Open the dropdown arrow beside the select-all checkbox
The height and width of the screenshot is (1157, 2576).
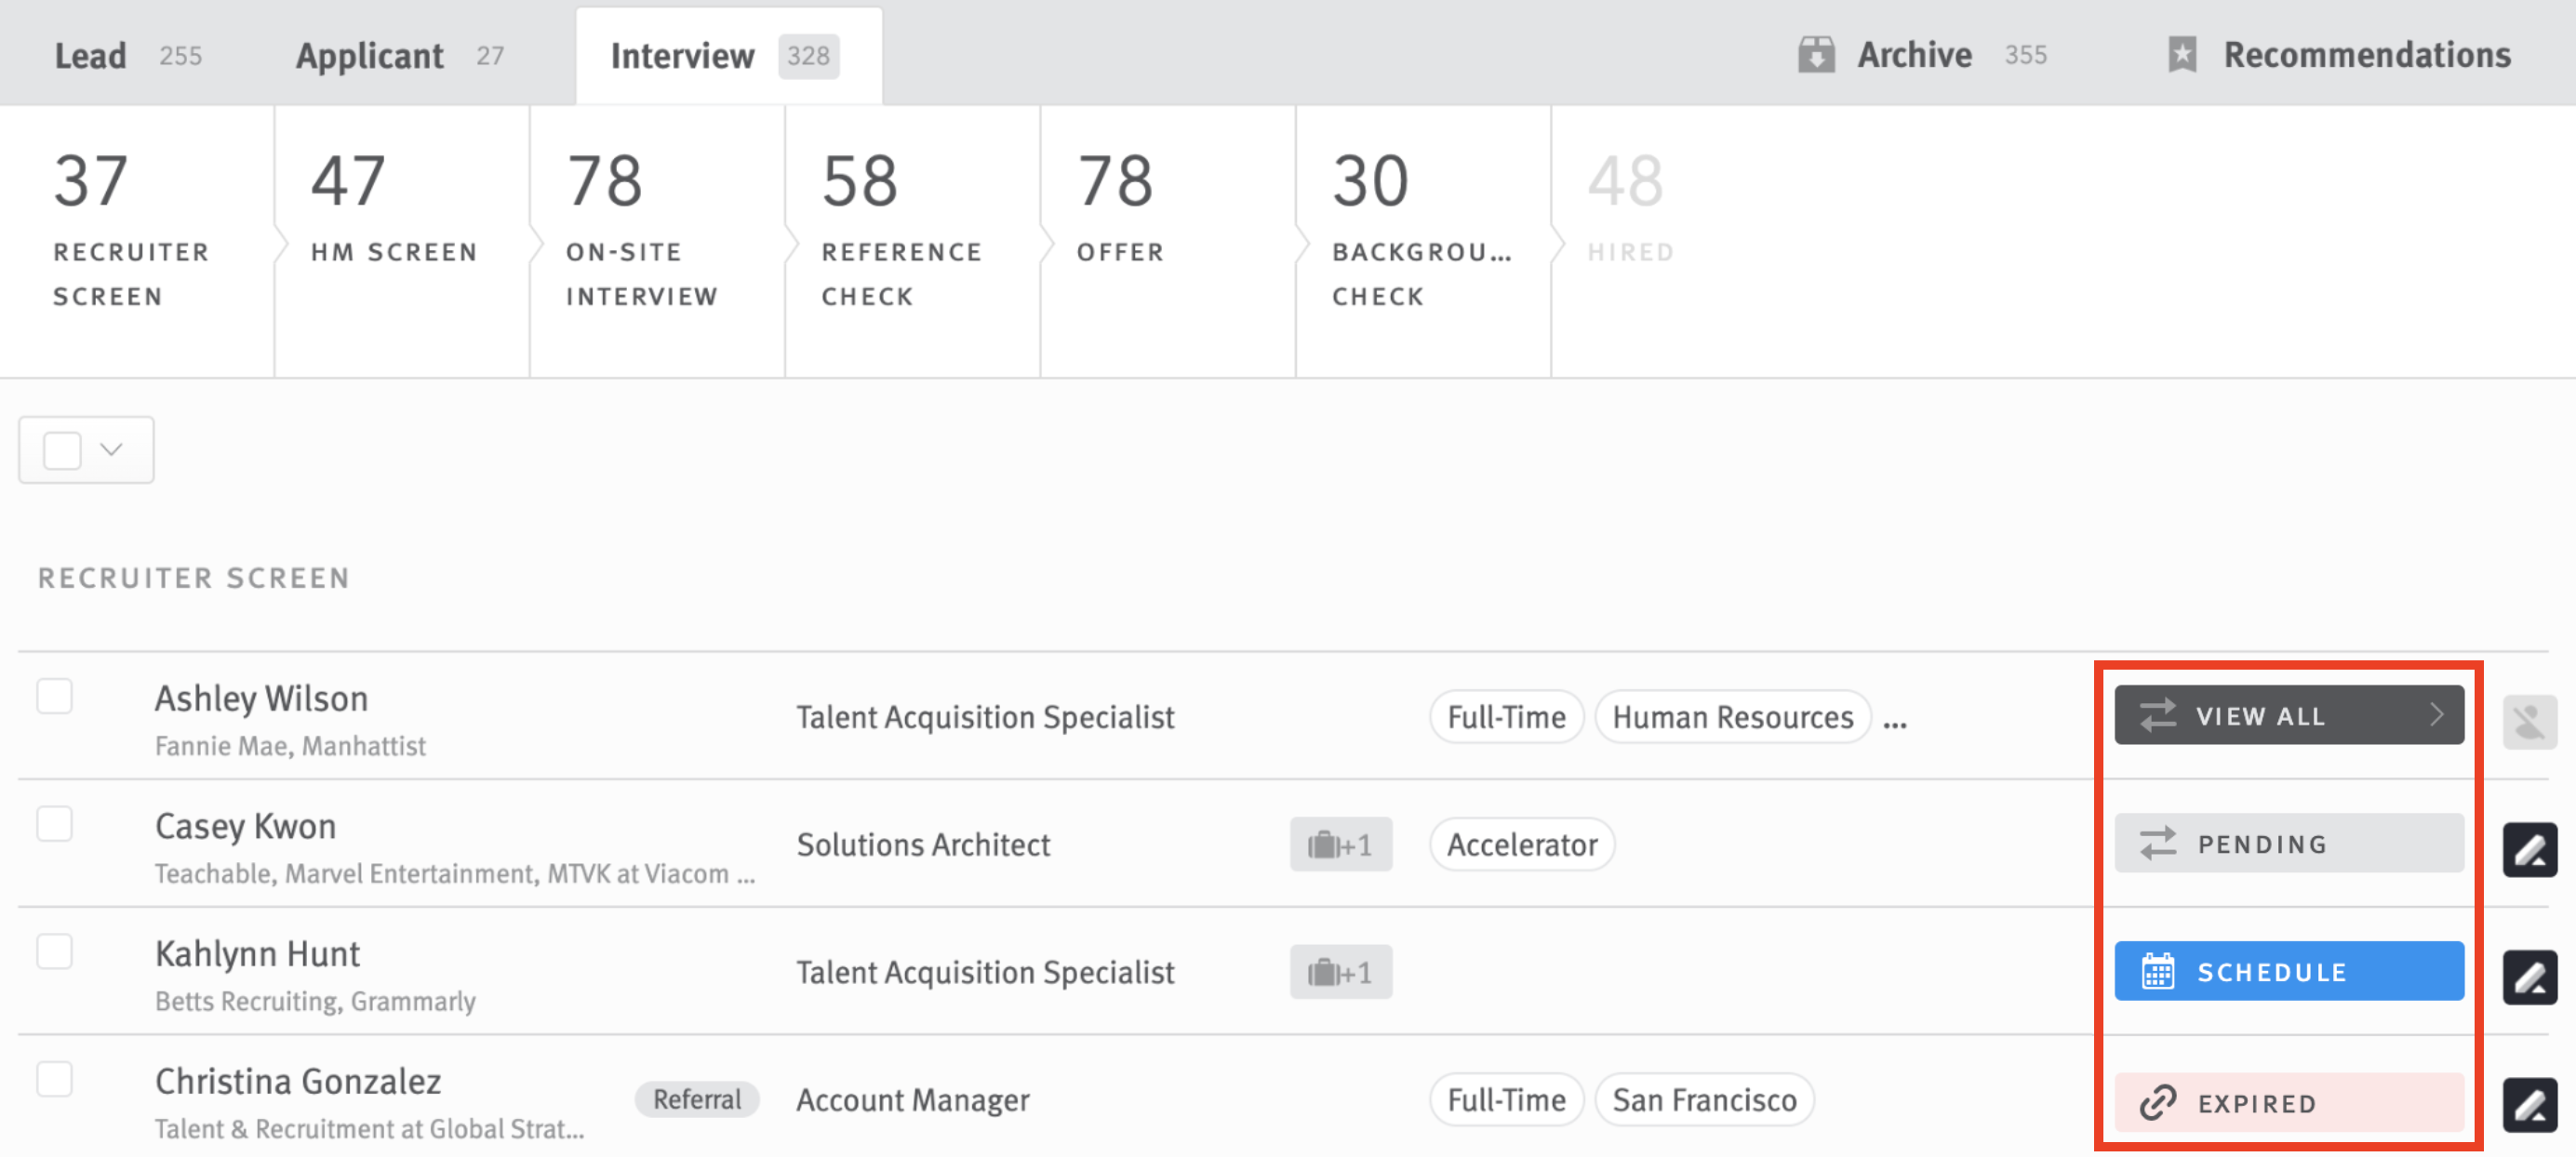click(113, 449)
